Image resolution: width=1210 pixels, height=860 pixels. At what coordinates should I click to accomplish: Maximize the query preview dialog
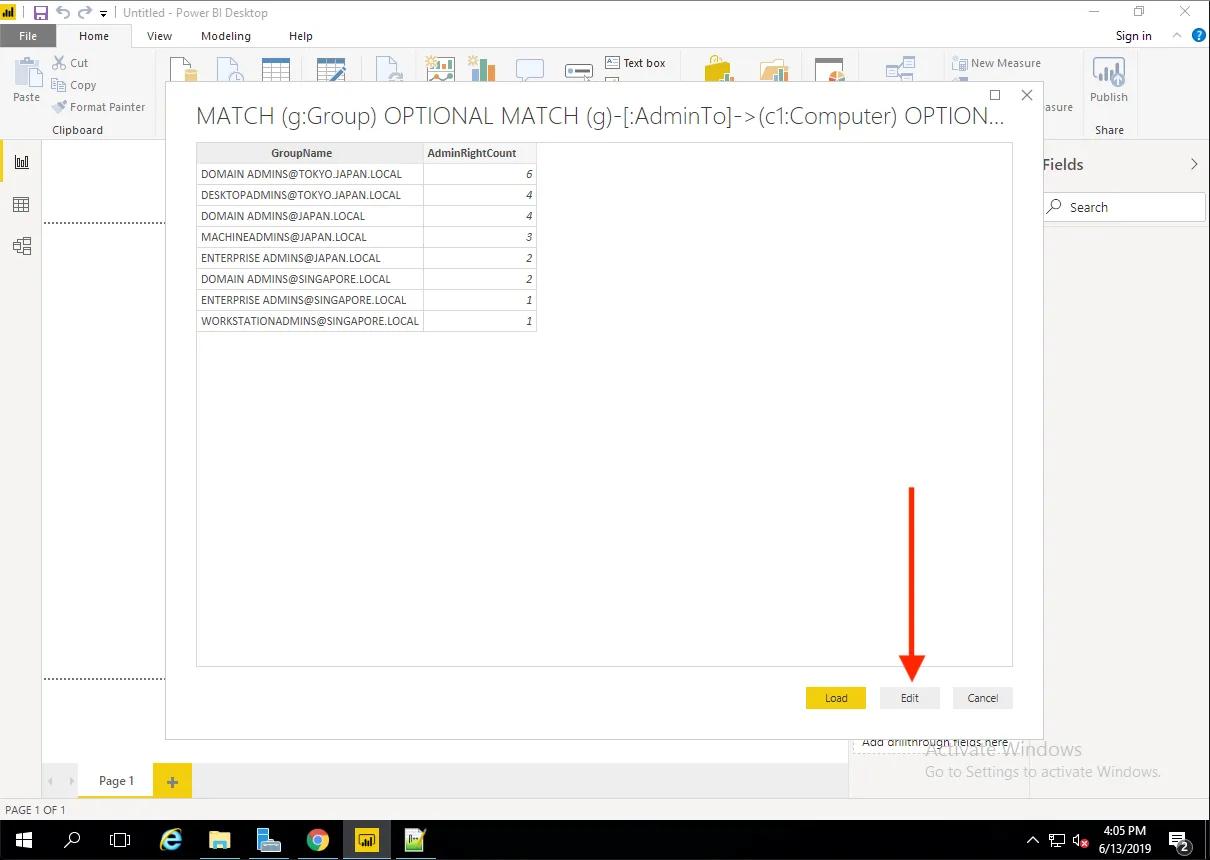[x=995, y=95]
